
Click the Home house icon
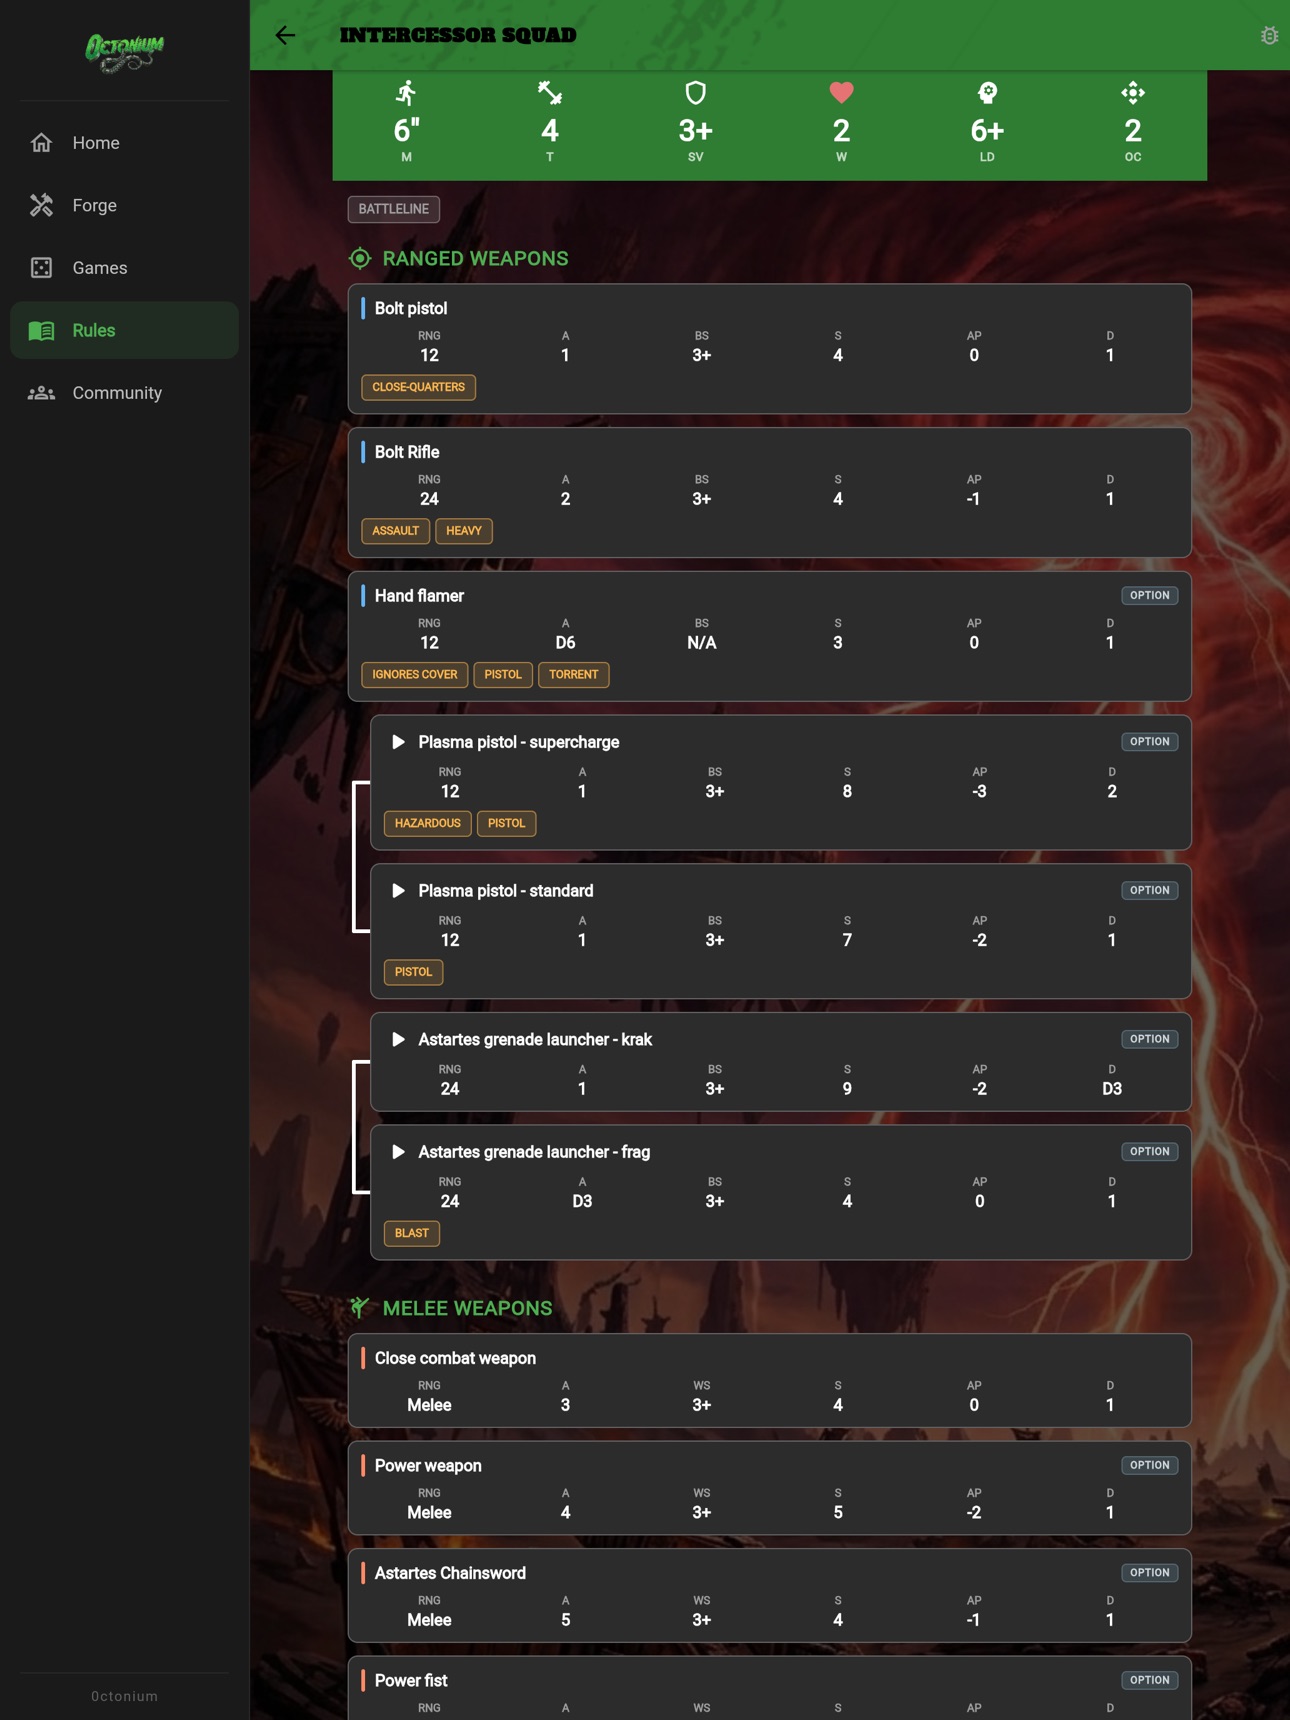tap(41, 143)
